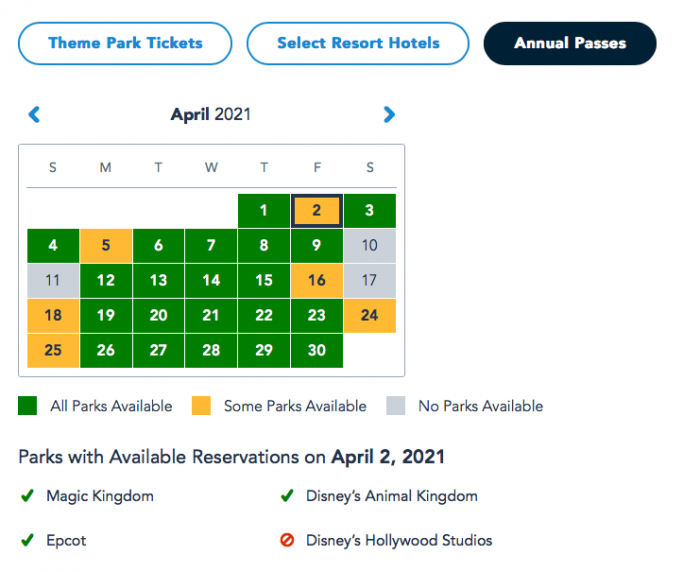
Task: Select April 1 green date cell
Action: tap(263, 211)
